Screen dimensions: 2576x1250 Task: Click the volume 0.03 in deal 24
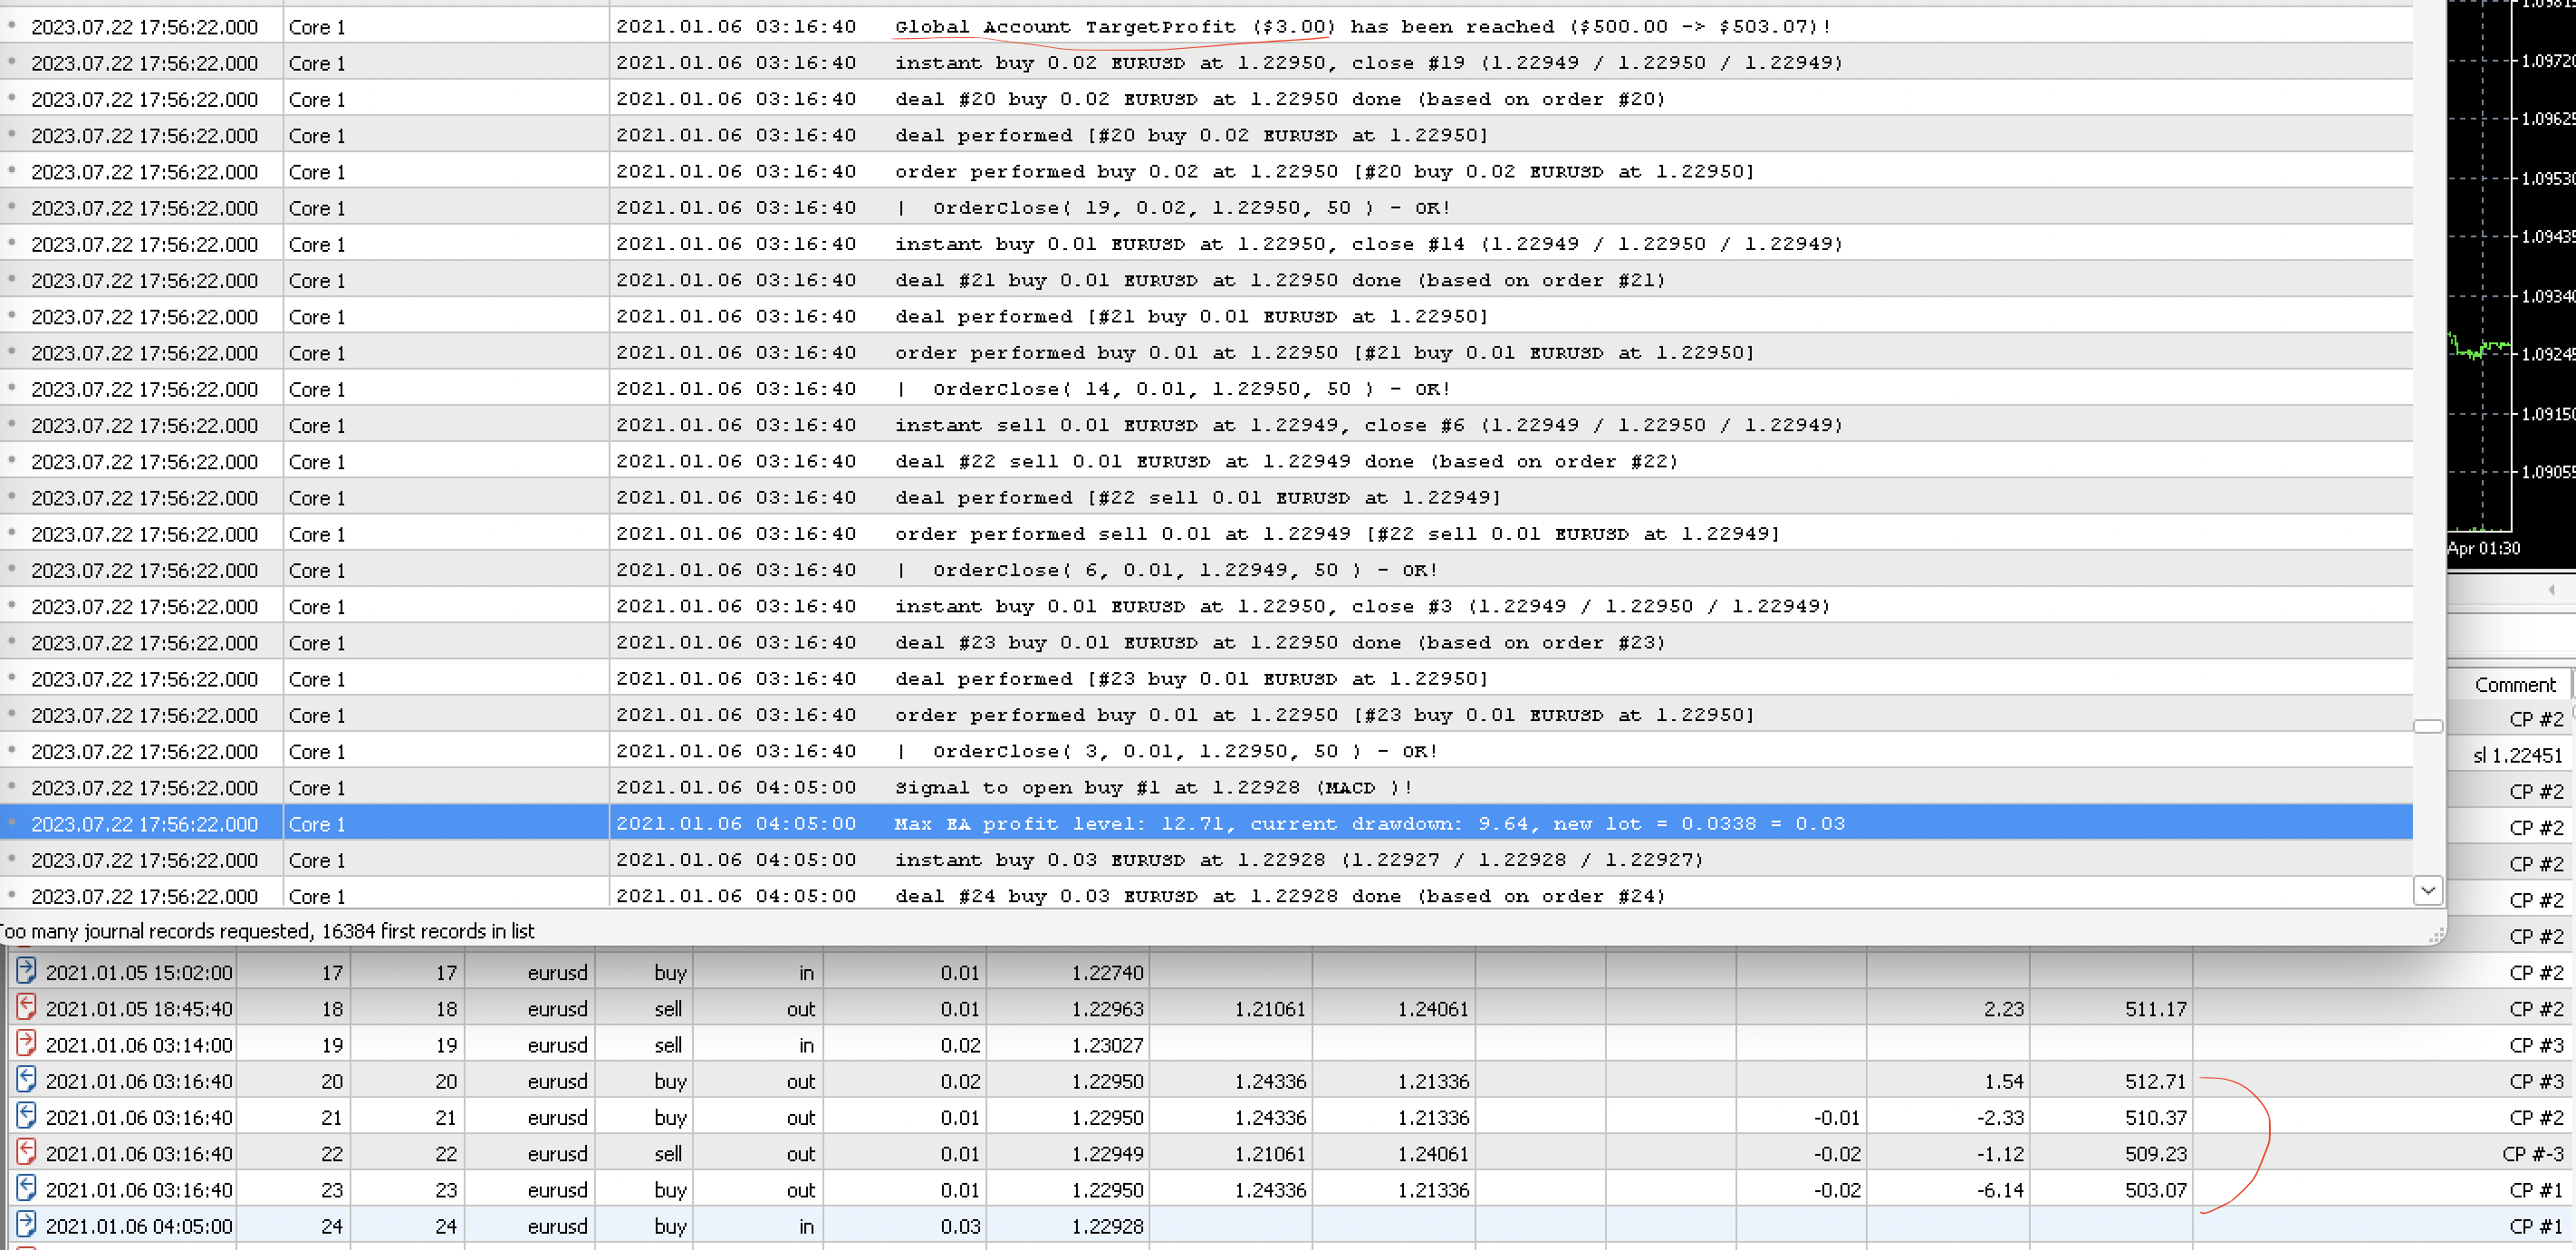(x=960, y=1226)
